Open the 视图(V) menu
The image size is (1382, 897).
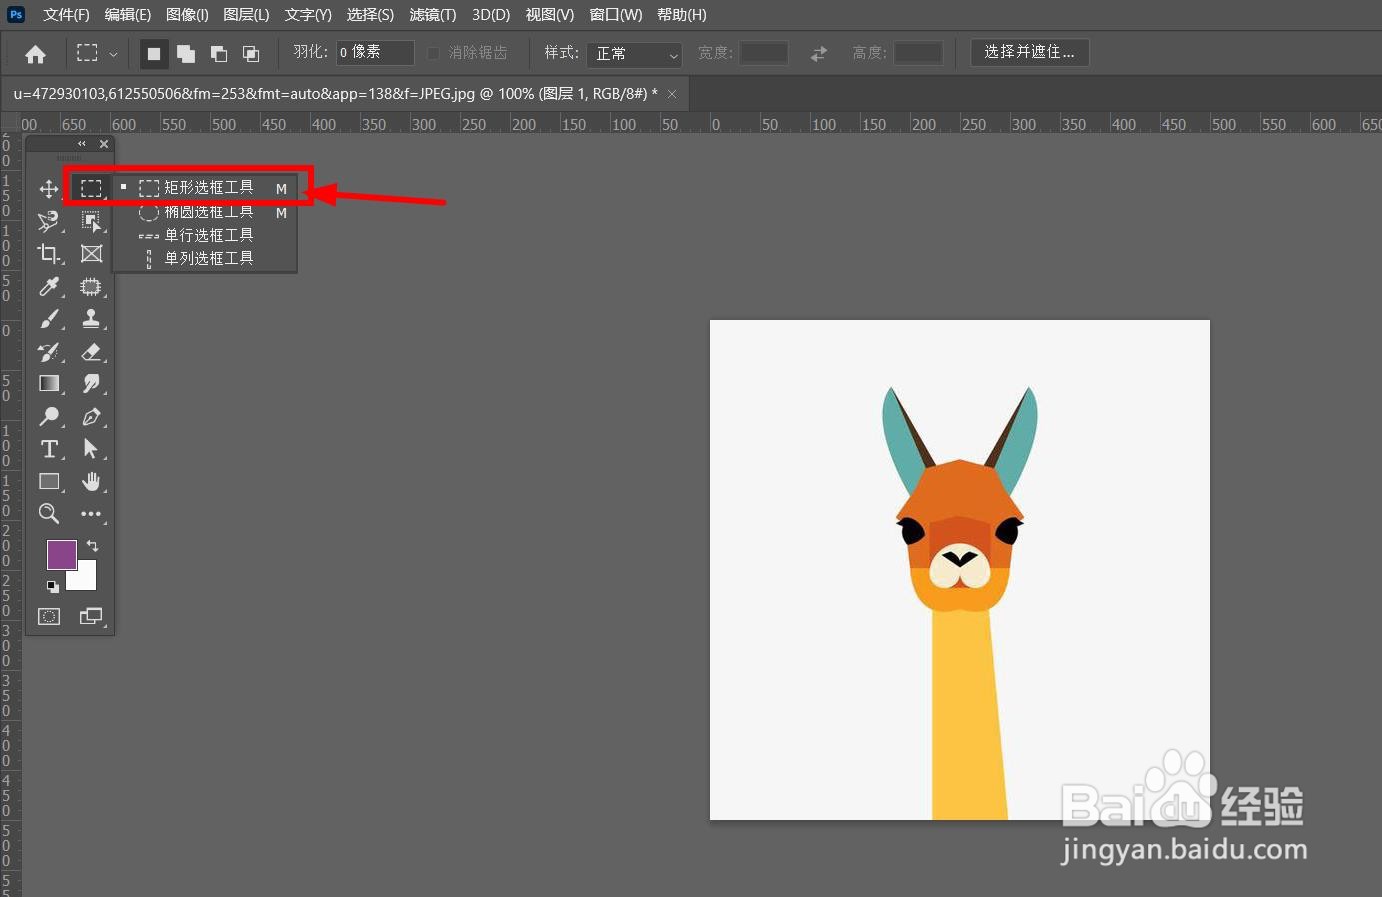tap(549, 15)
